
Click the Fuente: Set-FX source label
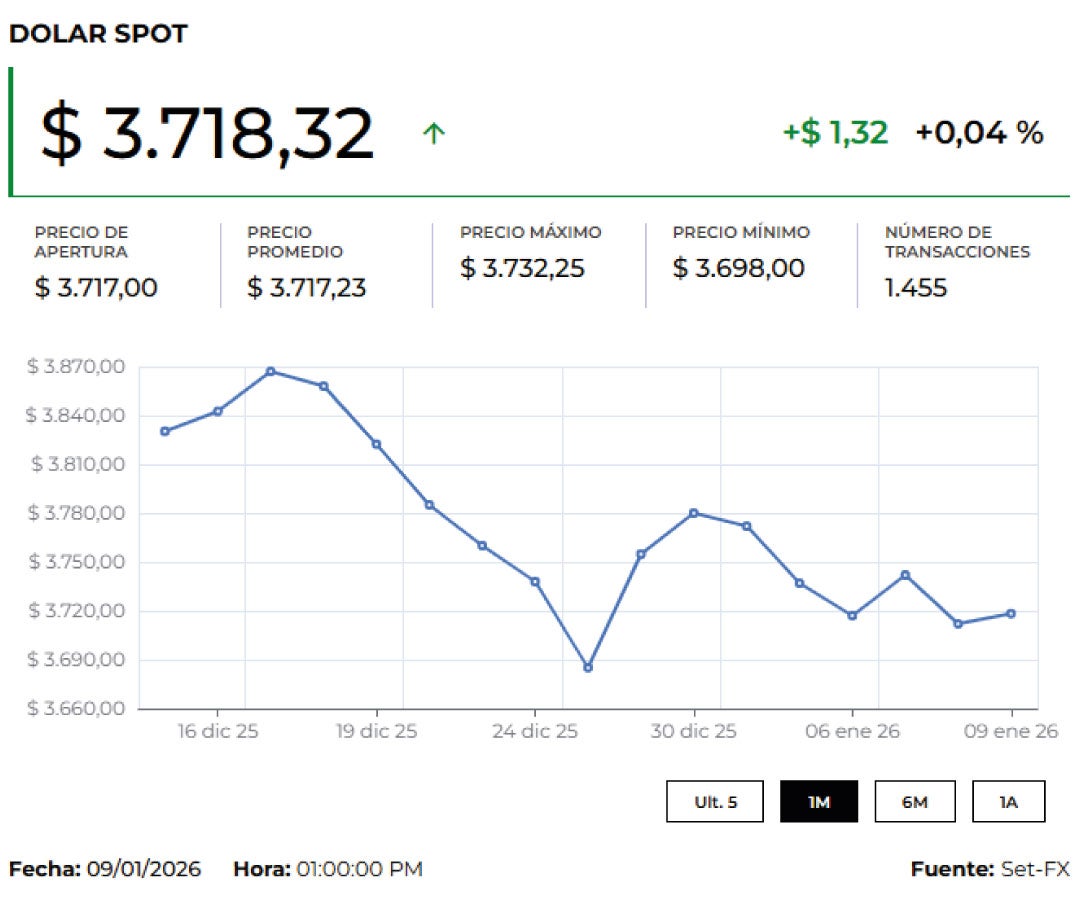[989, 869]
